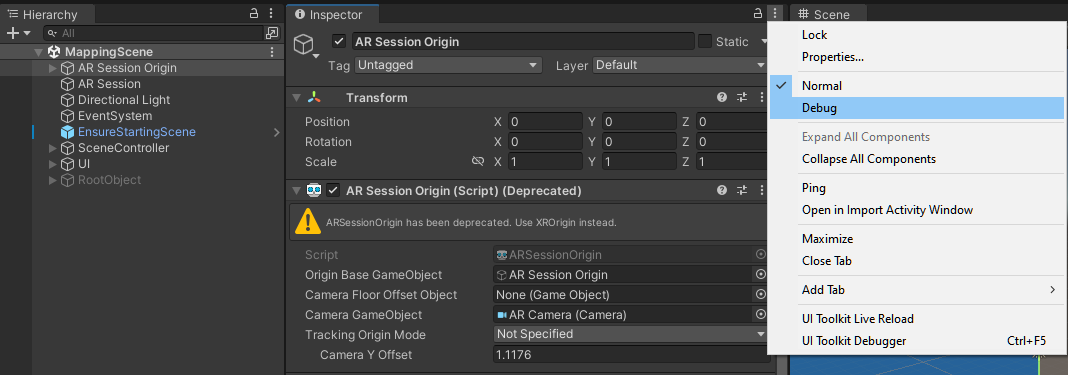Click the Hierarchy search-by-type icon
1068x375 pixels.
pyautogui.click(x=272, y=33)
